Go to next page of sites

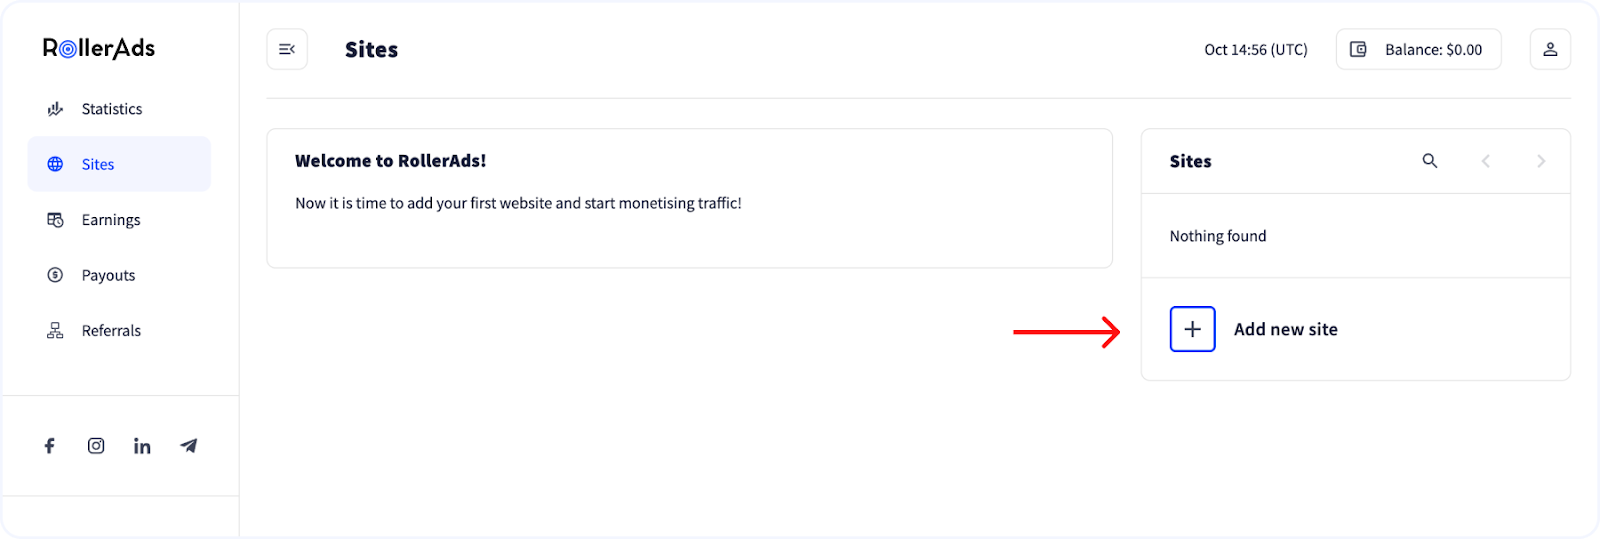(1541, 161)
